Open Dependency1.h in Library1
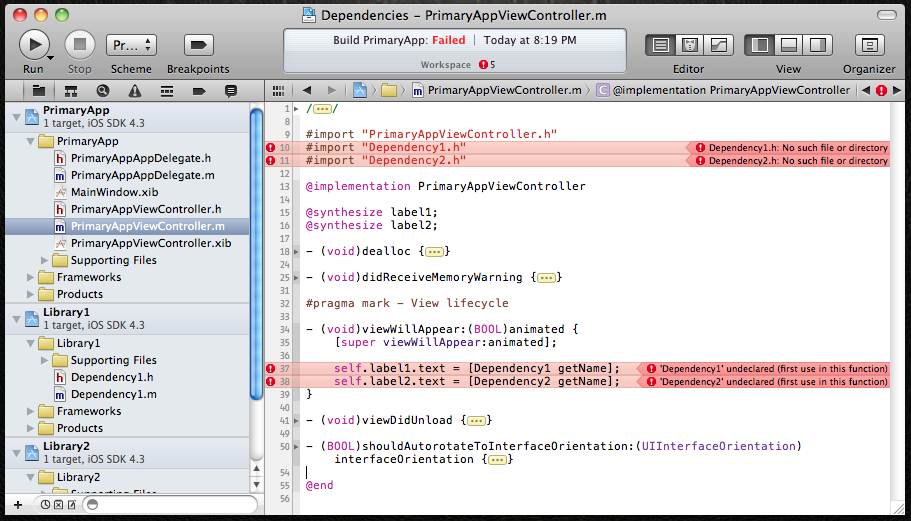911x521 pixels. click(112, 377)
